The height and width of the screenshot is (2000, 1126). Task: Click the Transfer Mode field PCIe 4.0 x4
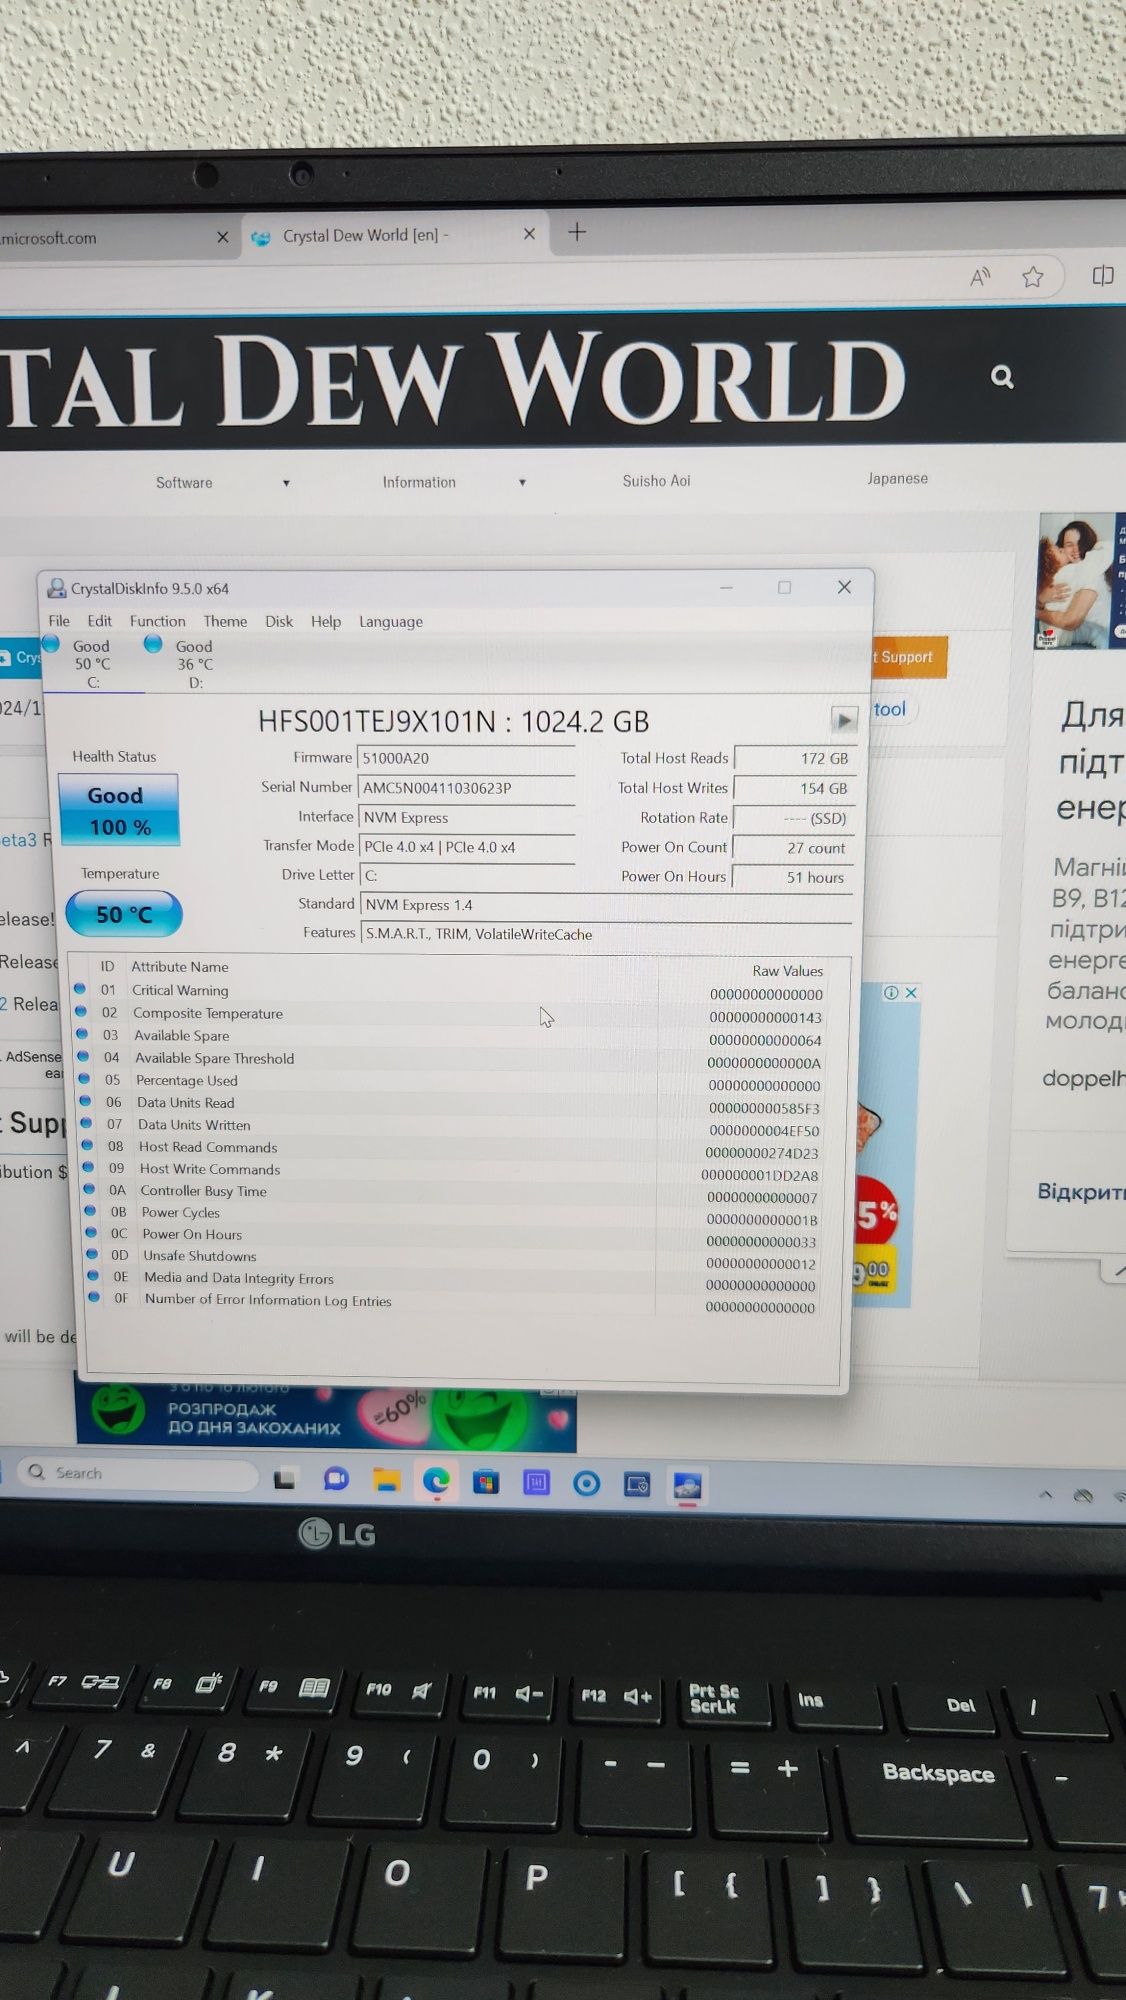pyautogui.click(x=466, y=847)
